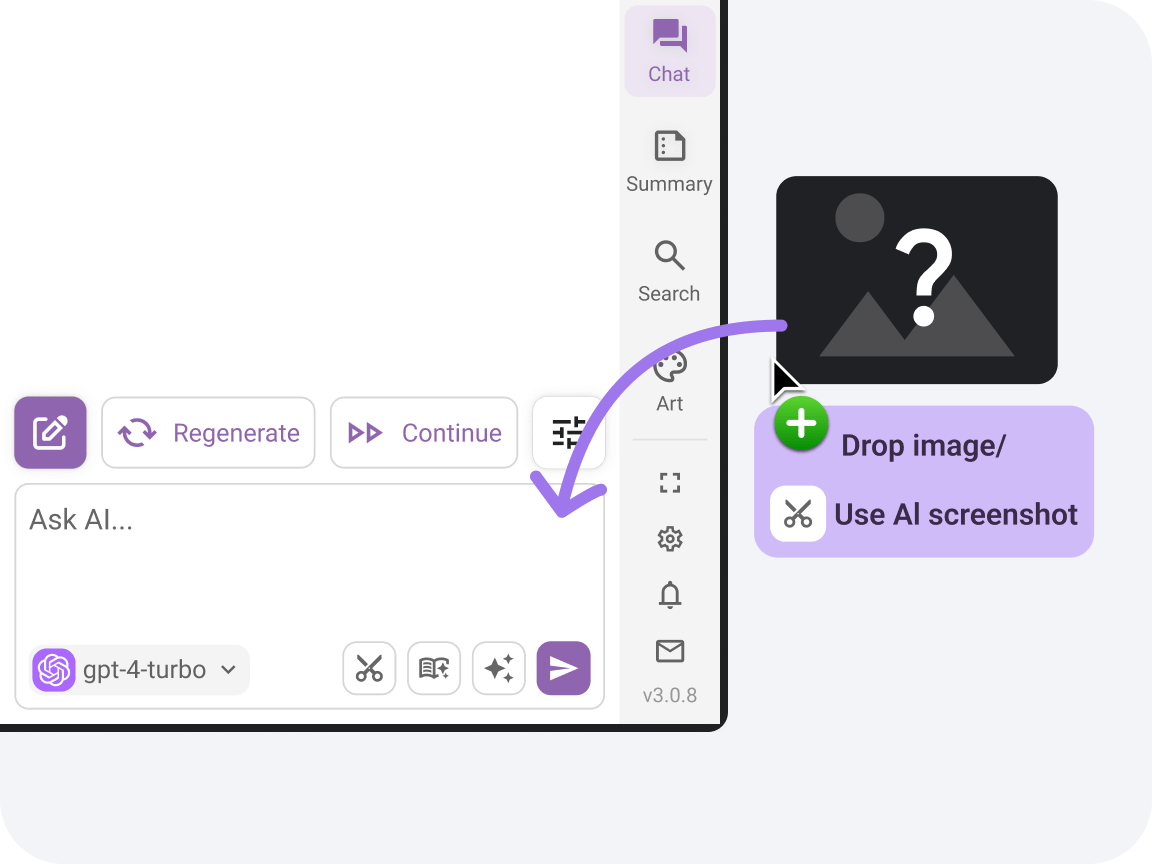The width and height of the screenshot is (1152, 864).
Task: Open the Chat tab in sidebar
Action: (669, 51)
